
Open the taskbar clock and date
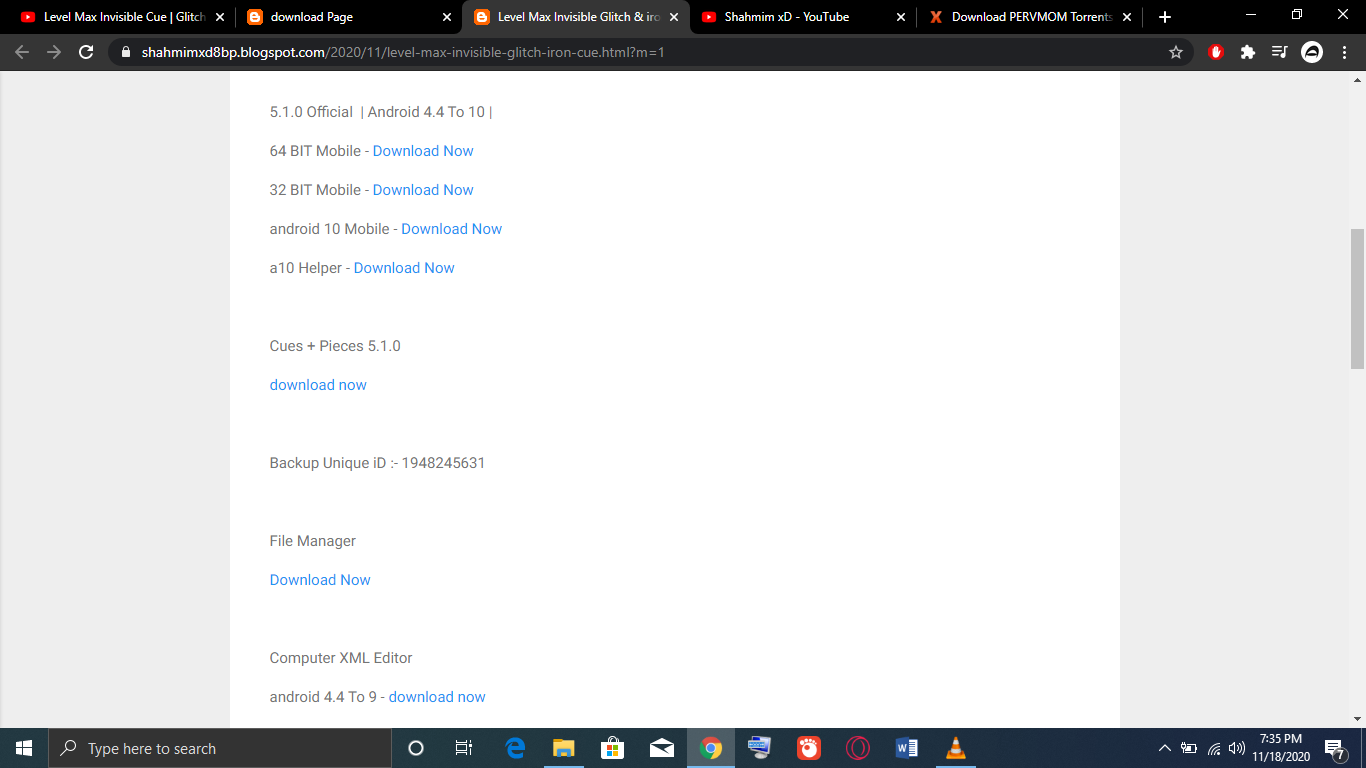coord(1281,748)
